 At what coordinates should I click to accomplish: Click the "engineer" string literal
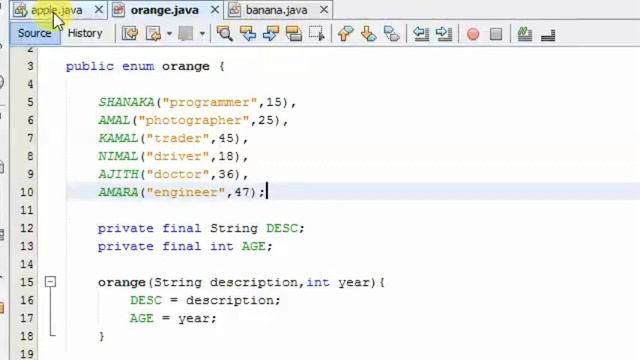point(186,192)
